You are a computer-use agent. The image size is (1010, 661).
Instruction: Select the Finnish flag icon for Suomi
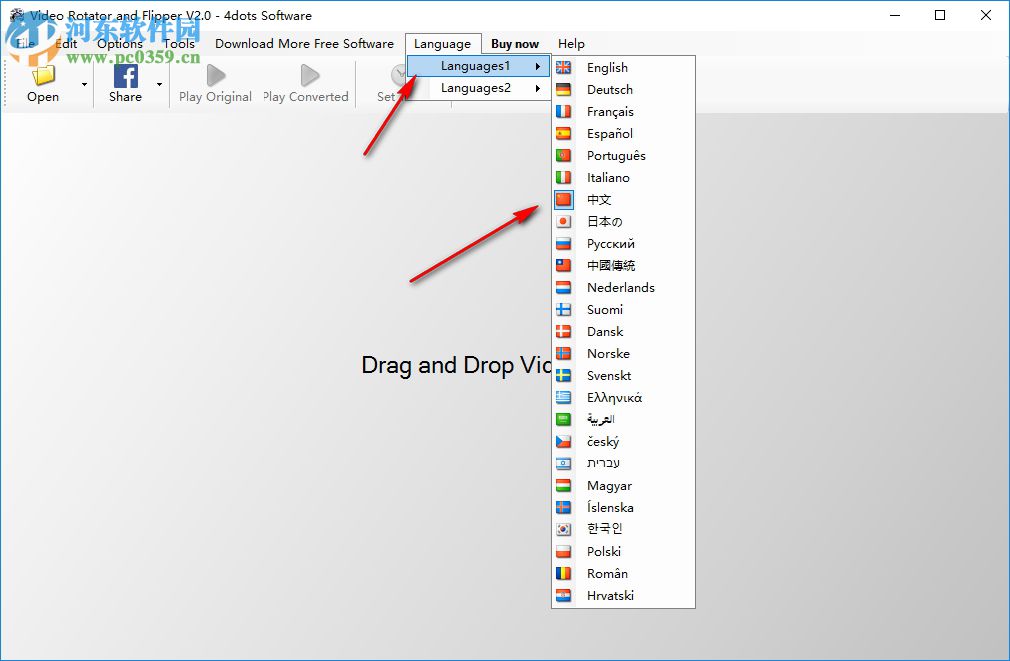(564, 309)
